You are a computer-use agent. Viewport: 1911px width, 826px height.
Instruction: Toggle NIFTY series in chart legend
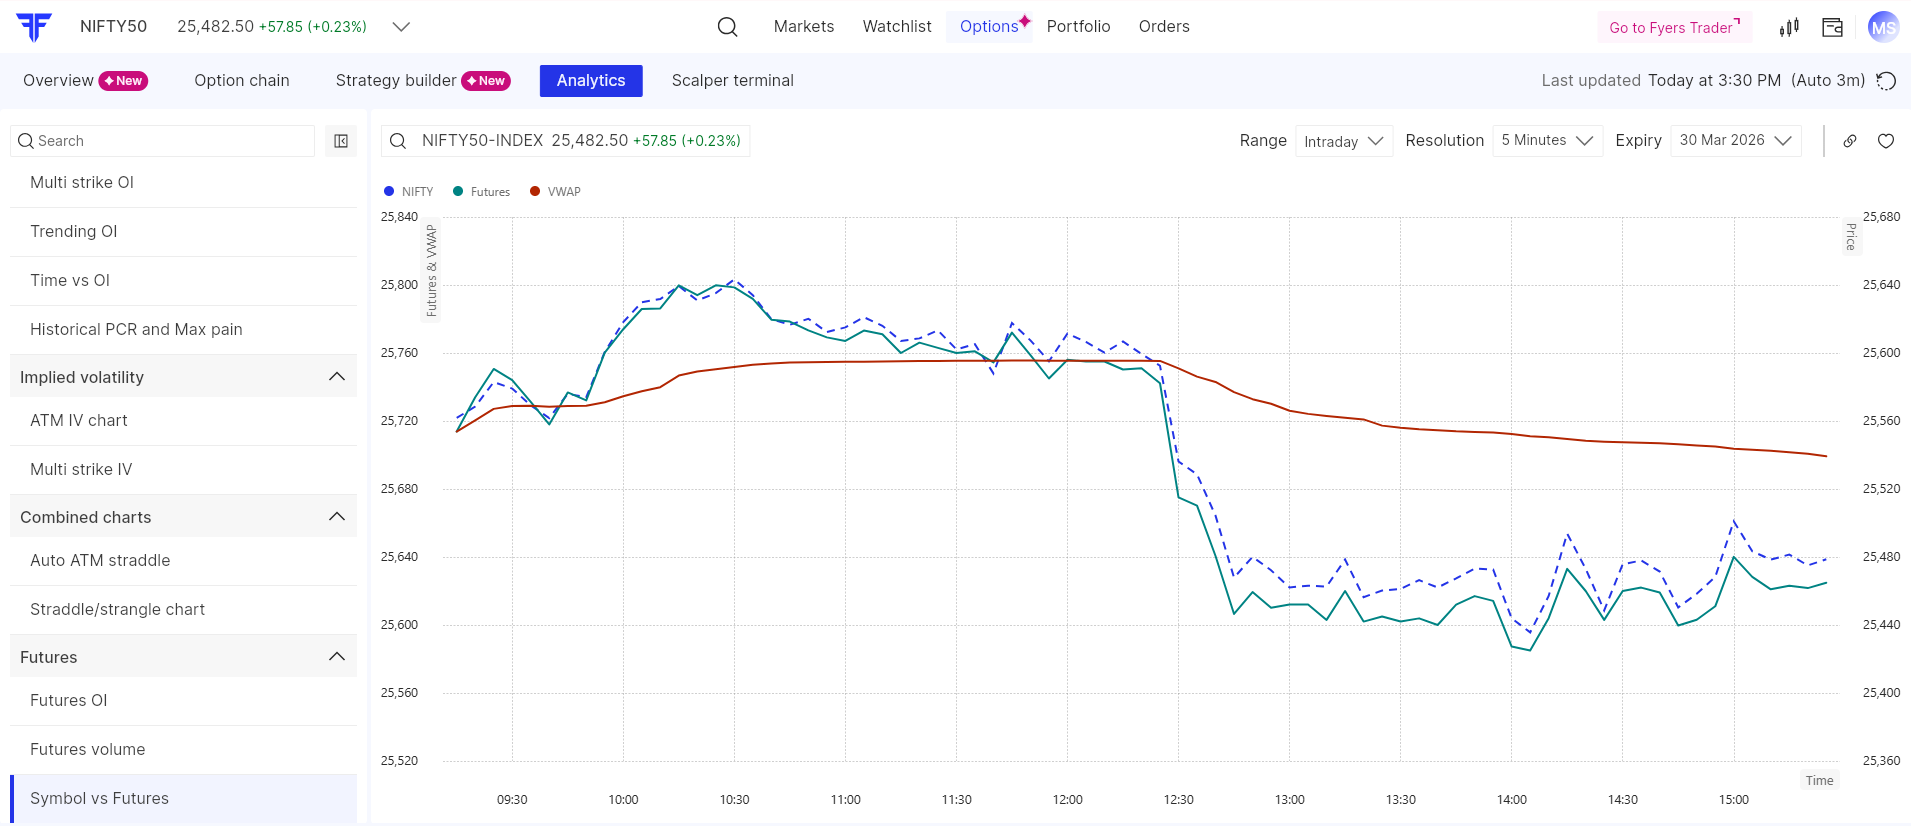tap(409, 192)
